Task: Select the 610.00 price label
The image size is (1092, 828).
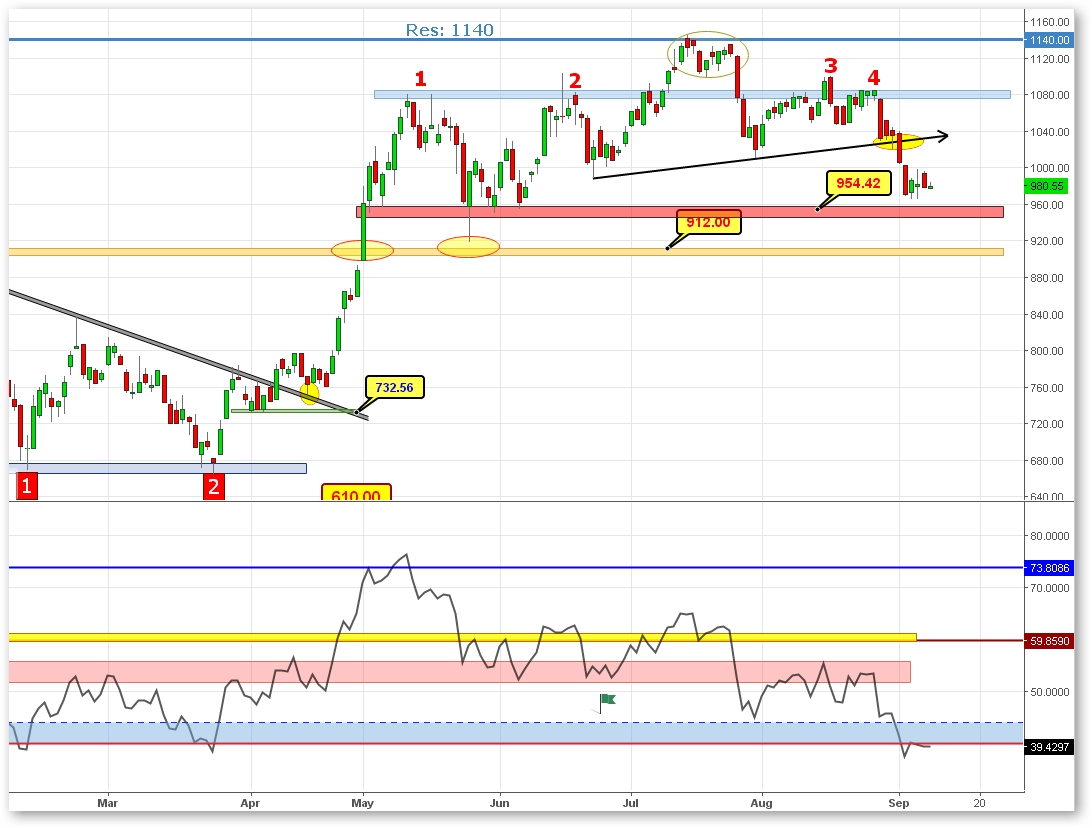Action: click(356, 494)
